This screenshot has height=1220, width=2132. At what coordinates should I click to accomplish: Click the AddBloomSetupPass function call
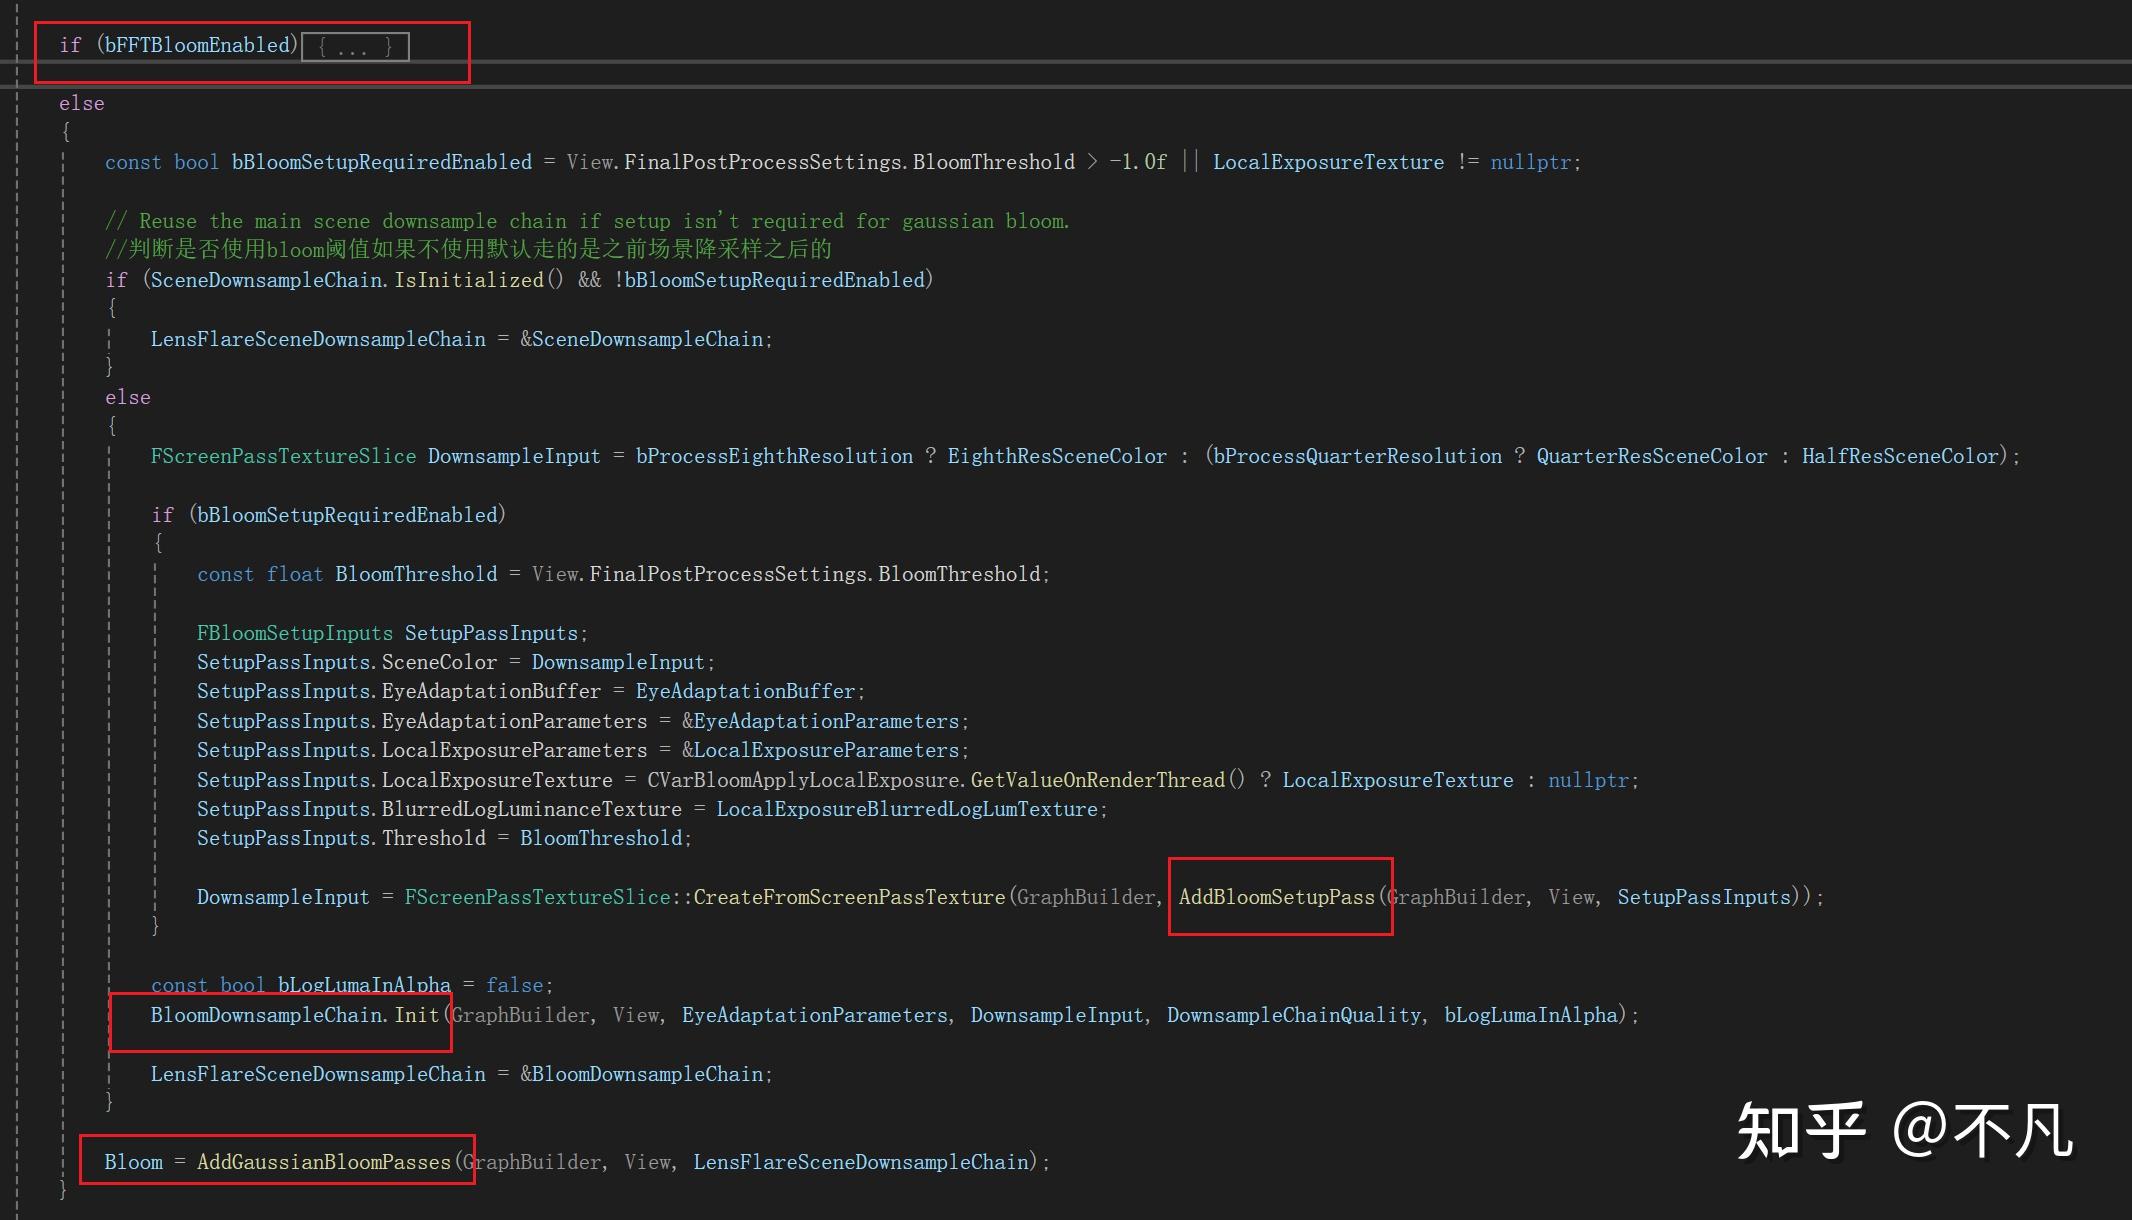click(1276, 897)
